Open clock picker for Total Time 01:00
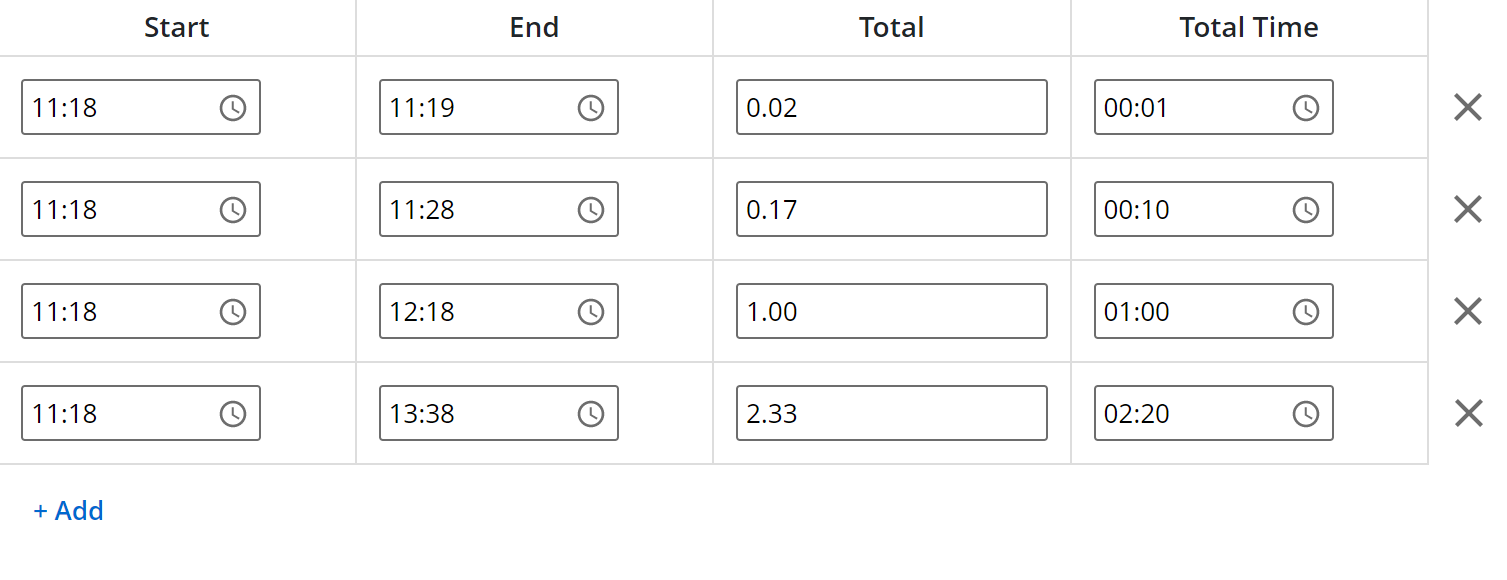 coord(1306,312)
